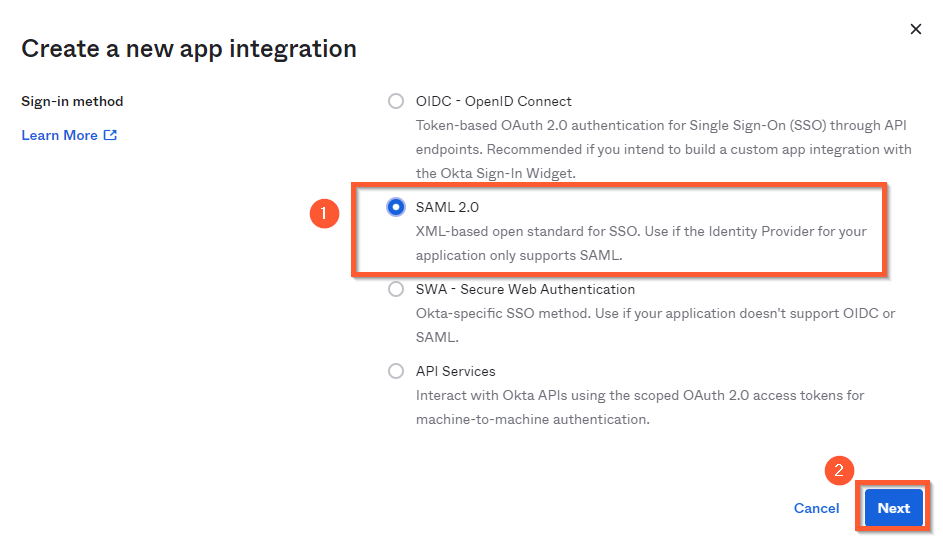
Task: Click the Cancel link
Action: 816,508
